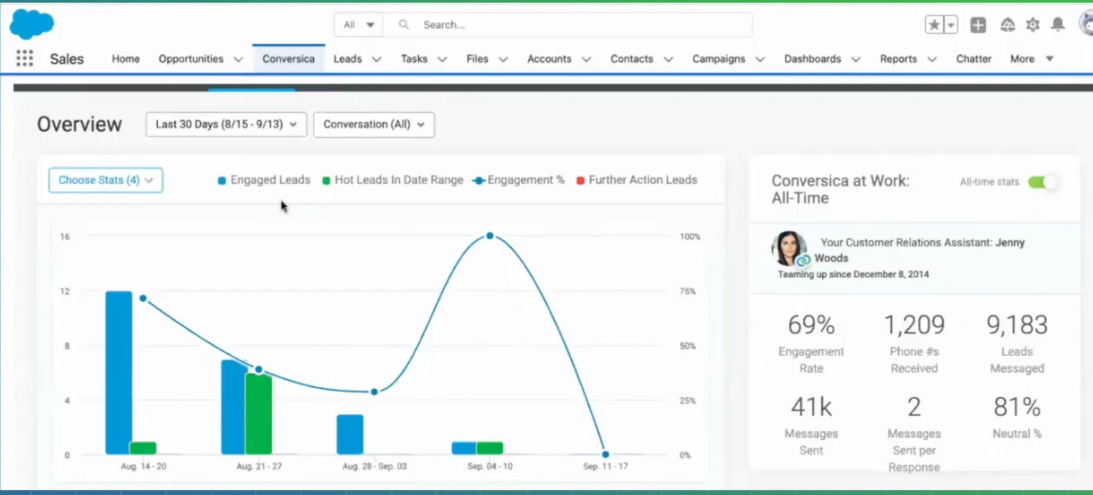Screen dimensions: 1093x495
Task: Open the Contacts tab
Action: coord(632,59)
